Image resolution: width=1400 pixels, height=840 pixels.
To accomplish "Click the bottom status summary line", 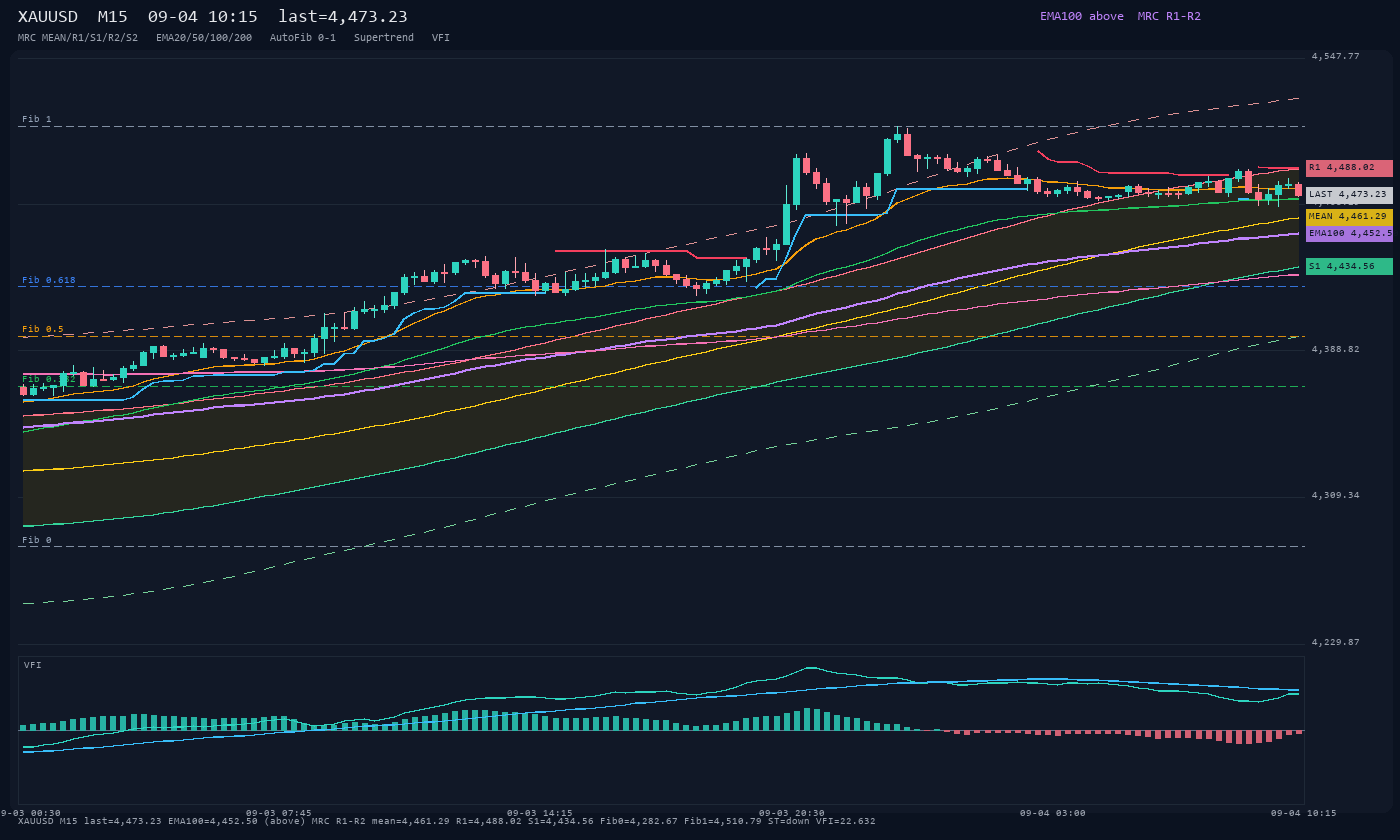I will (x=447, y=822).
